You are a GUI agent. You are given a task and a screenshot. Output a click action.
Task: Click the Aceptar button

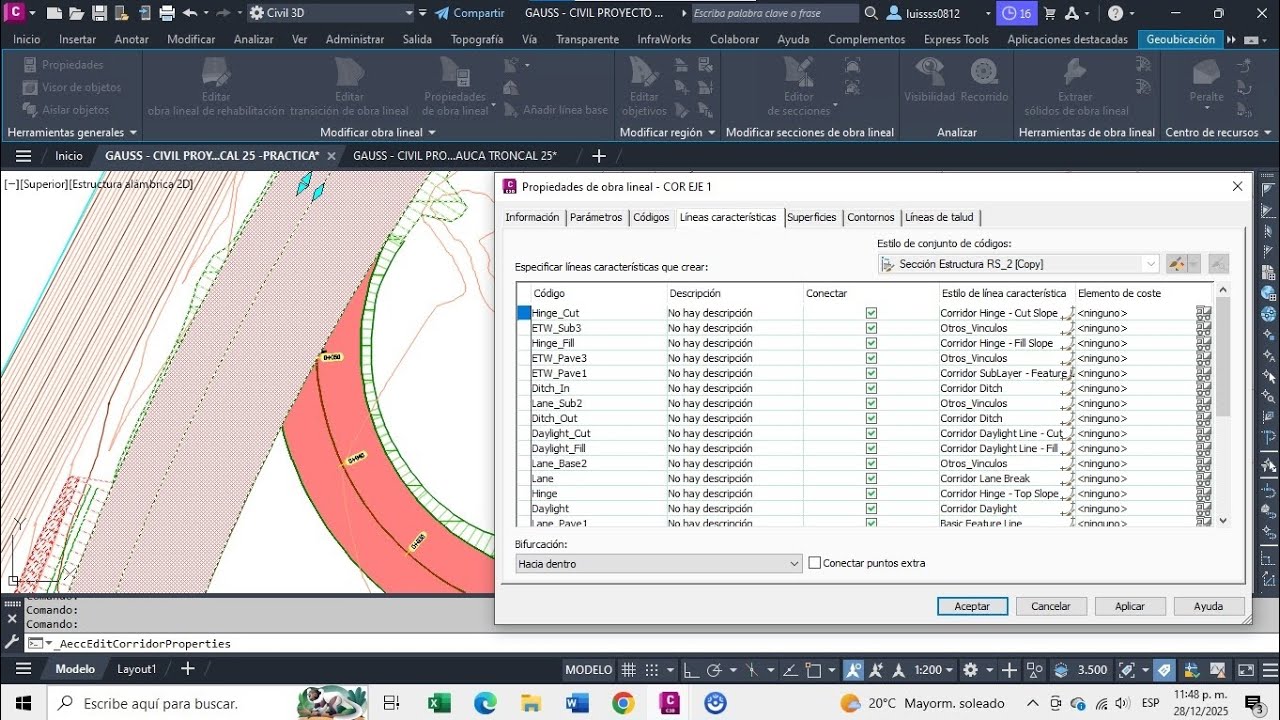[x=972, y=606]
